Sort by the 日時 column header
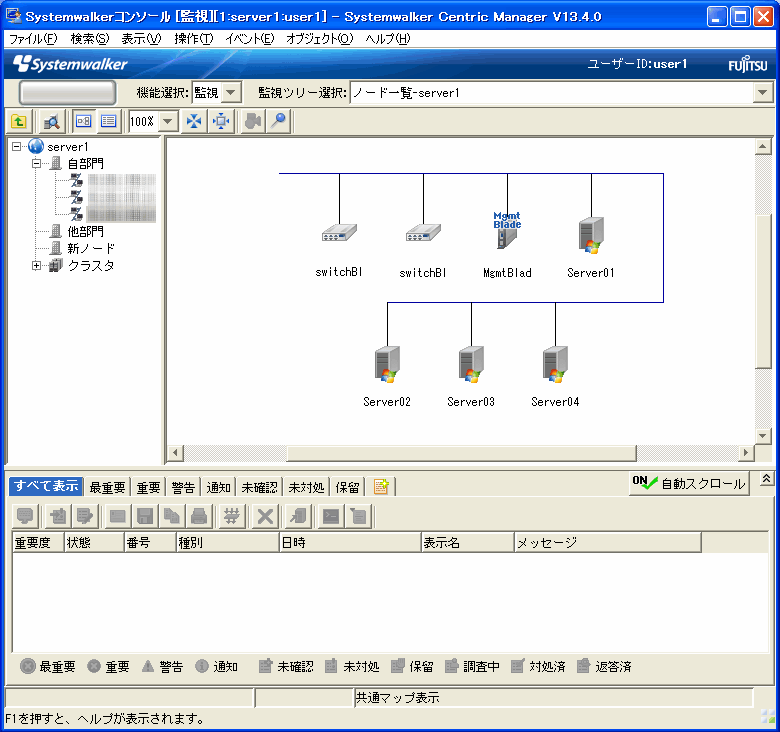Viewport: 780px width, 732px height. click(350, 542)
